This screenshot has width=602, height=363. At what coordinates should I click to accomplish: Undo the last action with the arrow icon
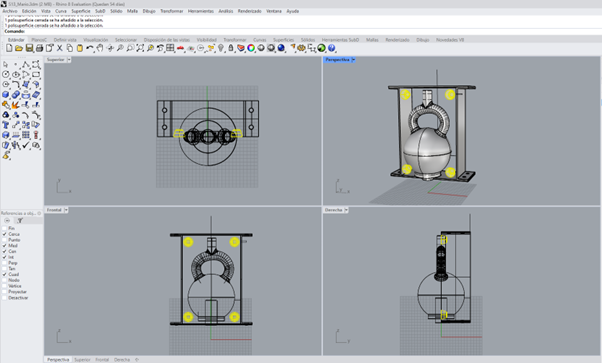click(90, 48)
